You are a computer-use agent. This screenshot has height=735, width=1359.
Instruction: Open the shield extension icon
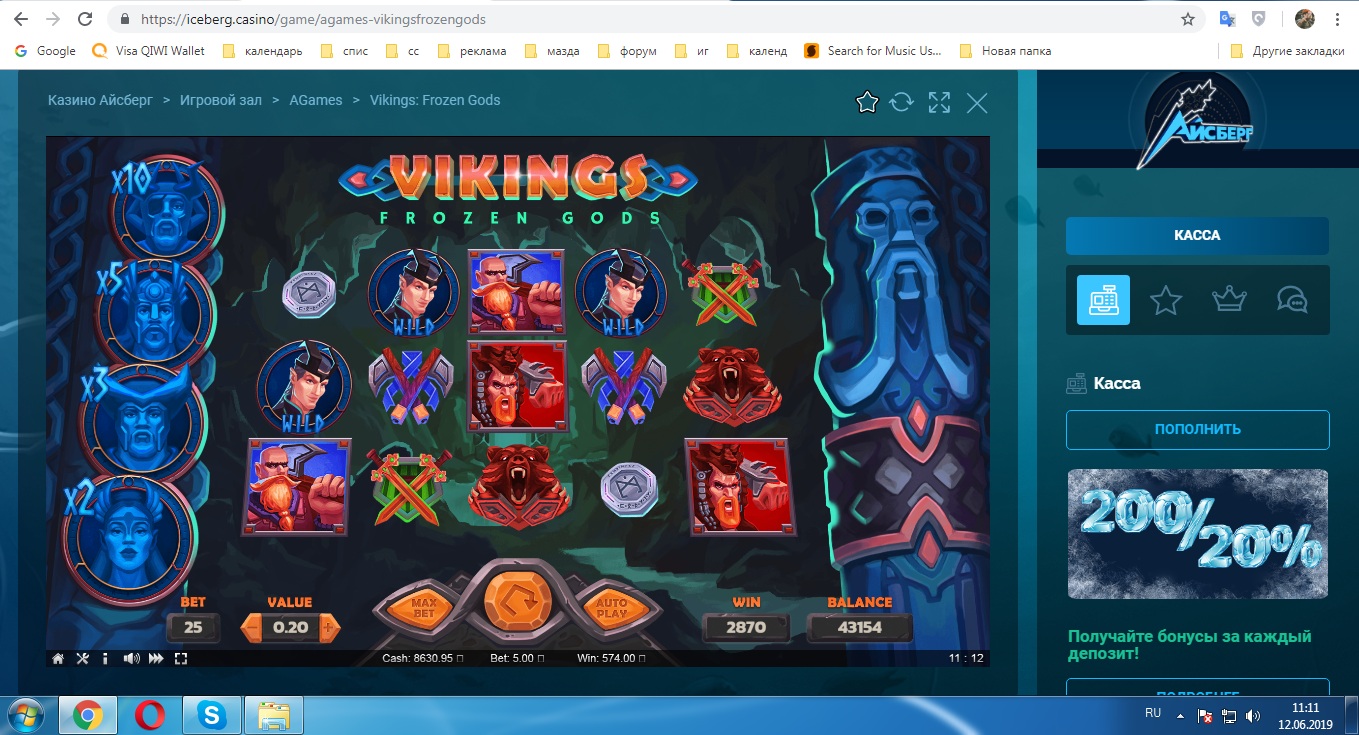[1261, 19]
